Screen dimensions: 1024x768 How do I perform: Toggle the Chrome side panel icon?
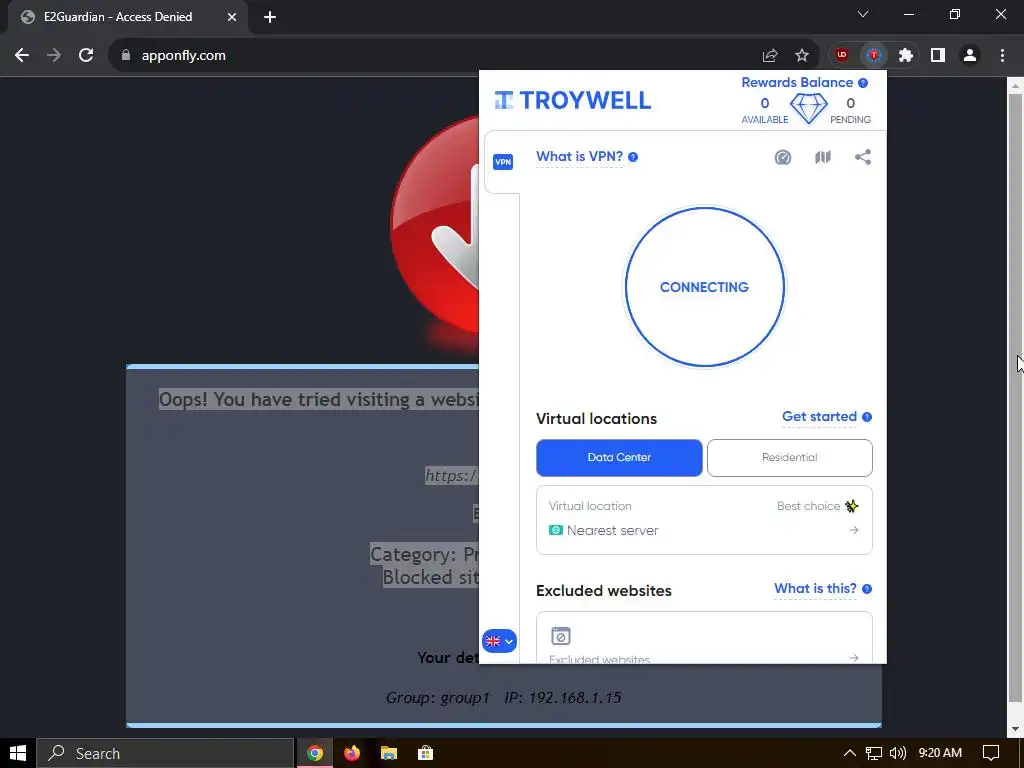(x=938, y=56)
